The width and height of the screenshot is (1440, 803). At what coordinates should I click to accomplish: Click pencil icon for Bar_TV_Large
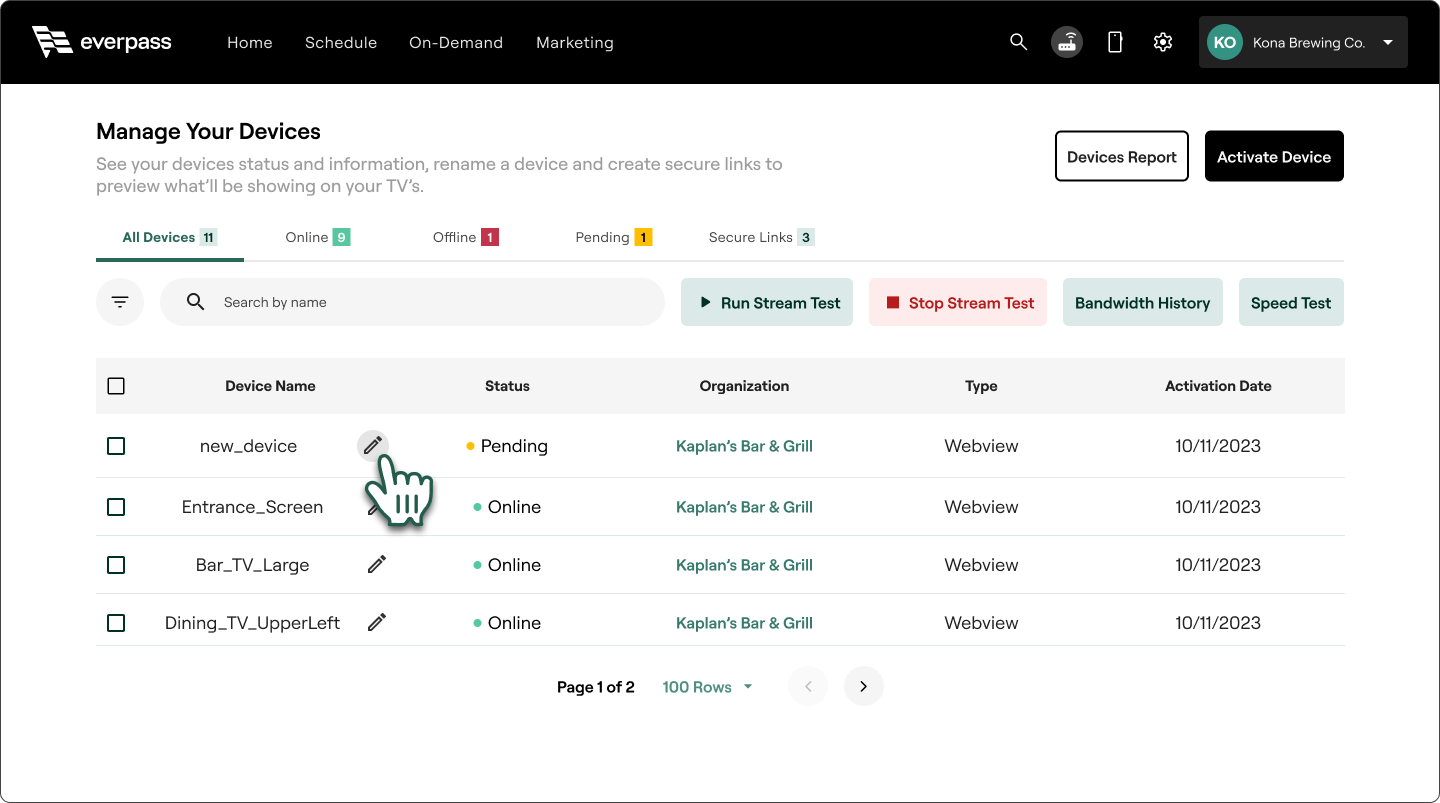377,564
